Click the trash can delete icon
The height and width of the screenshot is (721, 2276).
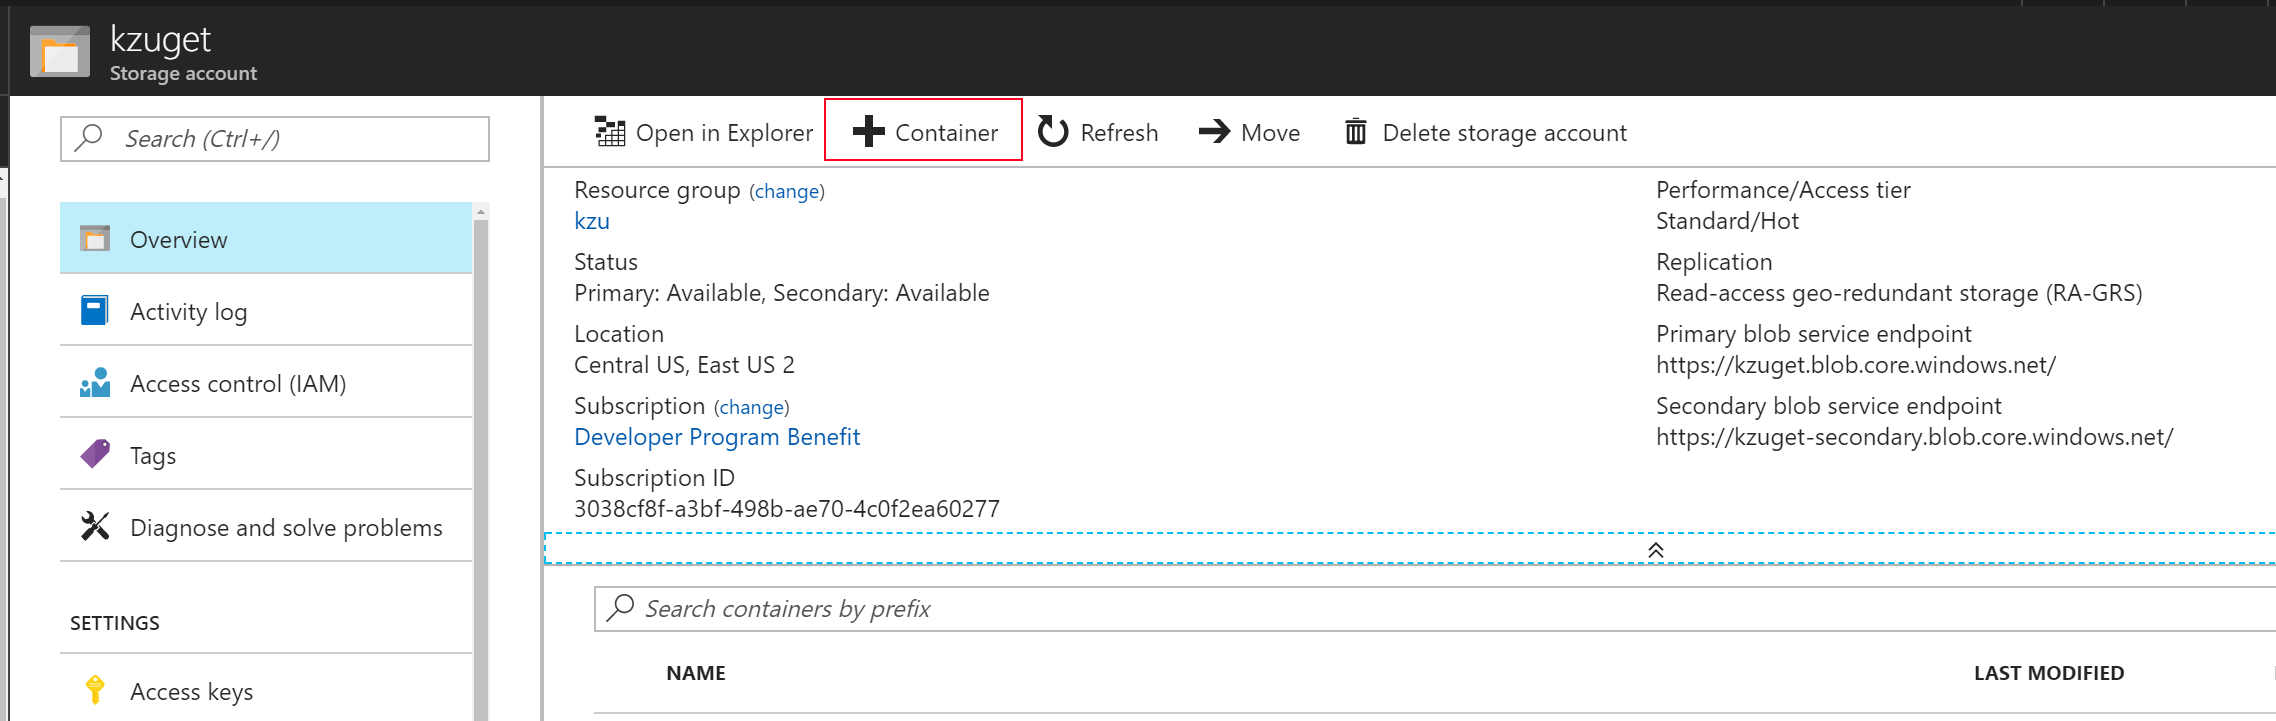tap(1355, 131)
